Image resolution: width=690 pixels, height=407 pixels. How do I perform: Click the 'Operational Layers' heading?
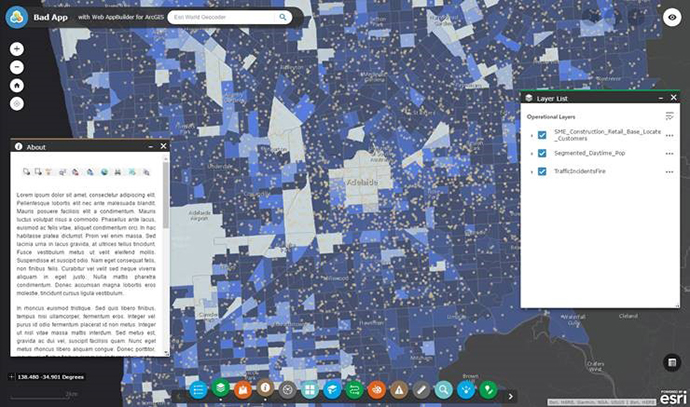[x=551, y=117]
